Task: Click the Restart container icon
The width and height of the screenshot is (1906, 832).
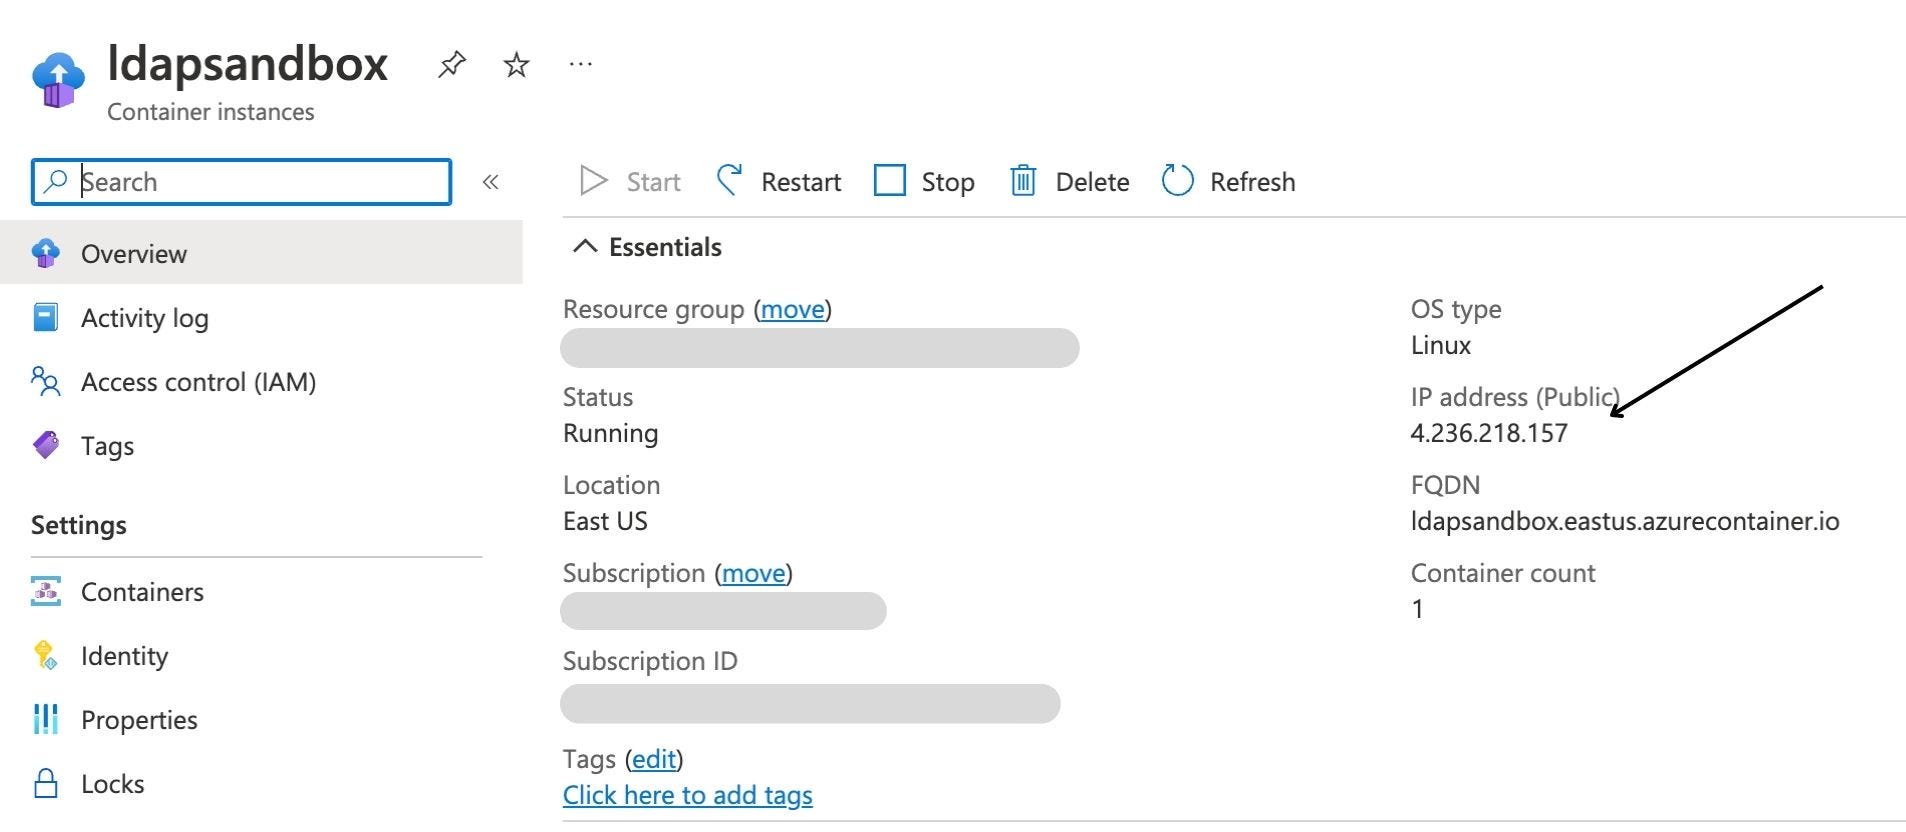Action: pyautogui.click(x=729, y=181)
